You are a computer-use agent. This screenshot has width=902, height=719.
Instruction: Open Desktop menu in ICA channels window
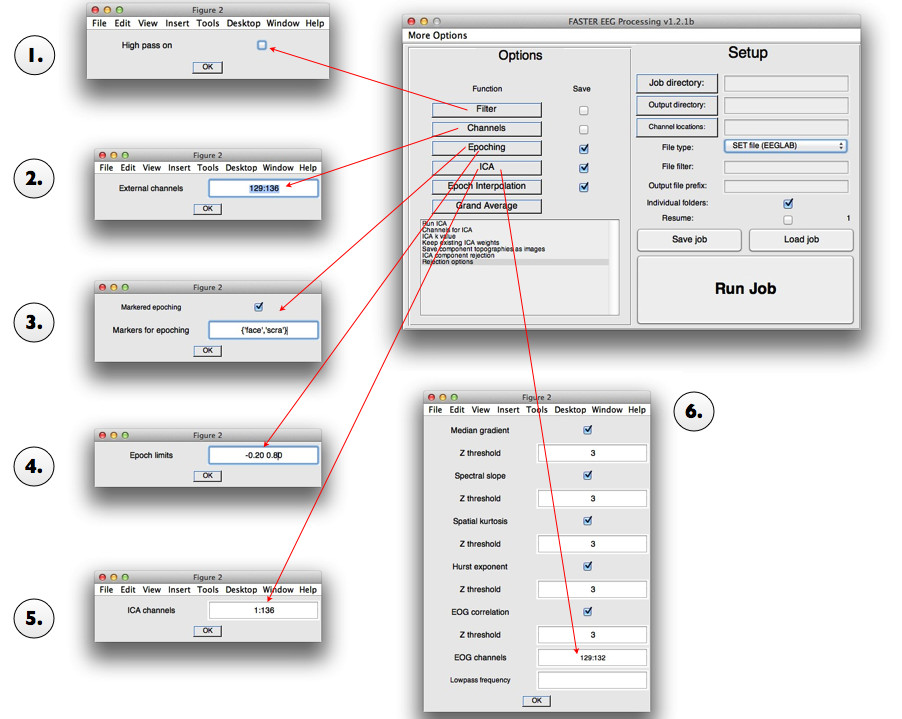[x=241, y=590]
